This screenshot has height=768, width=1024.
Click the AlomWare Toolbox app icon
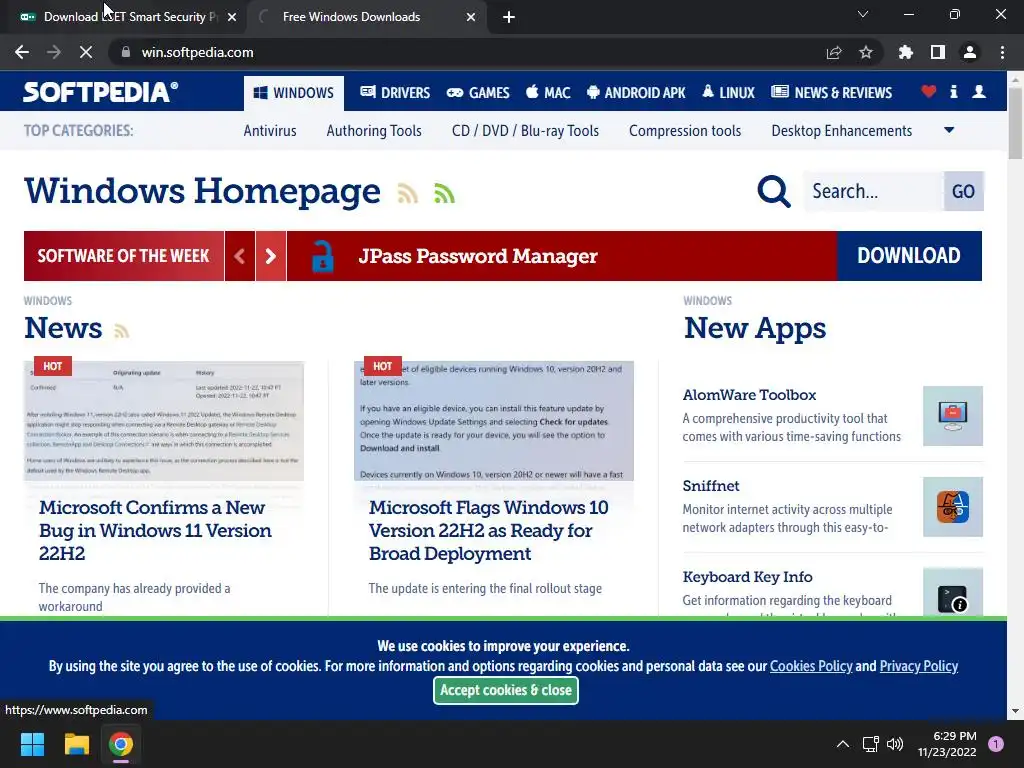point(953,416)
